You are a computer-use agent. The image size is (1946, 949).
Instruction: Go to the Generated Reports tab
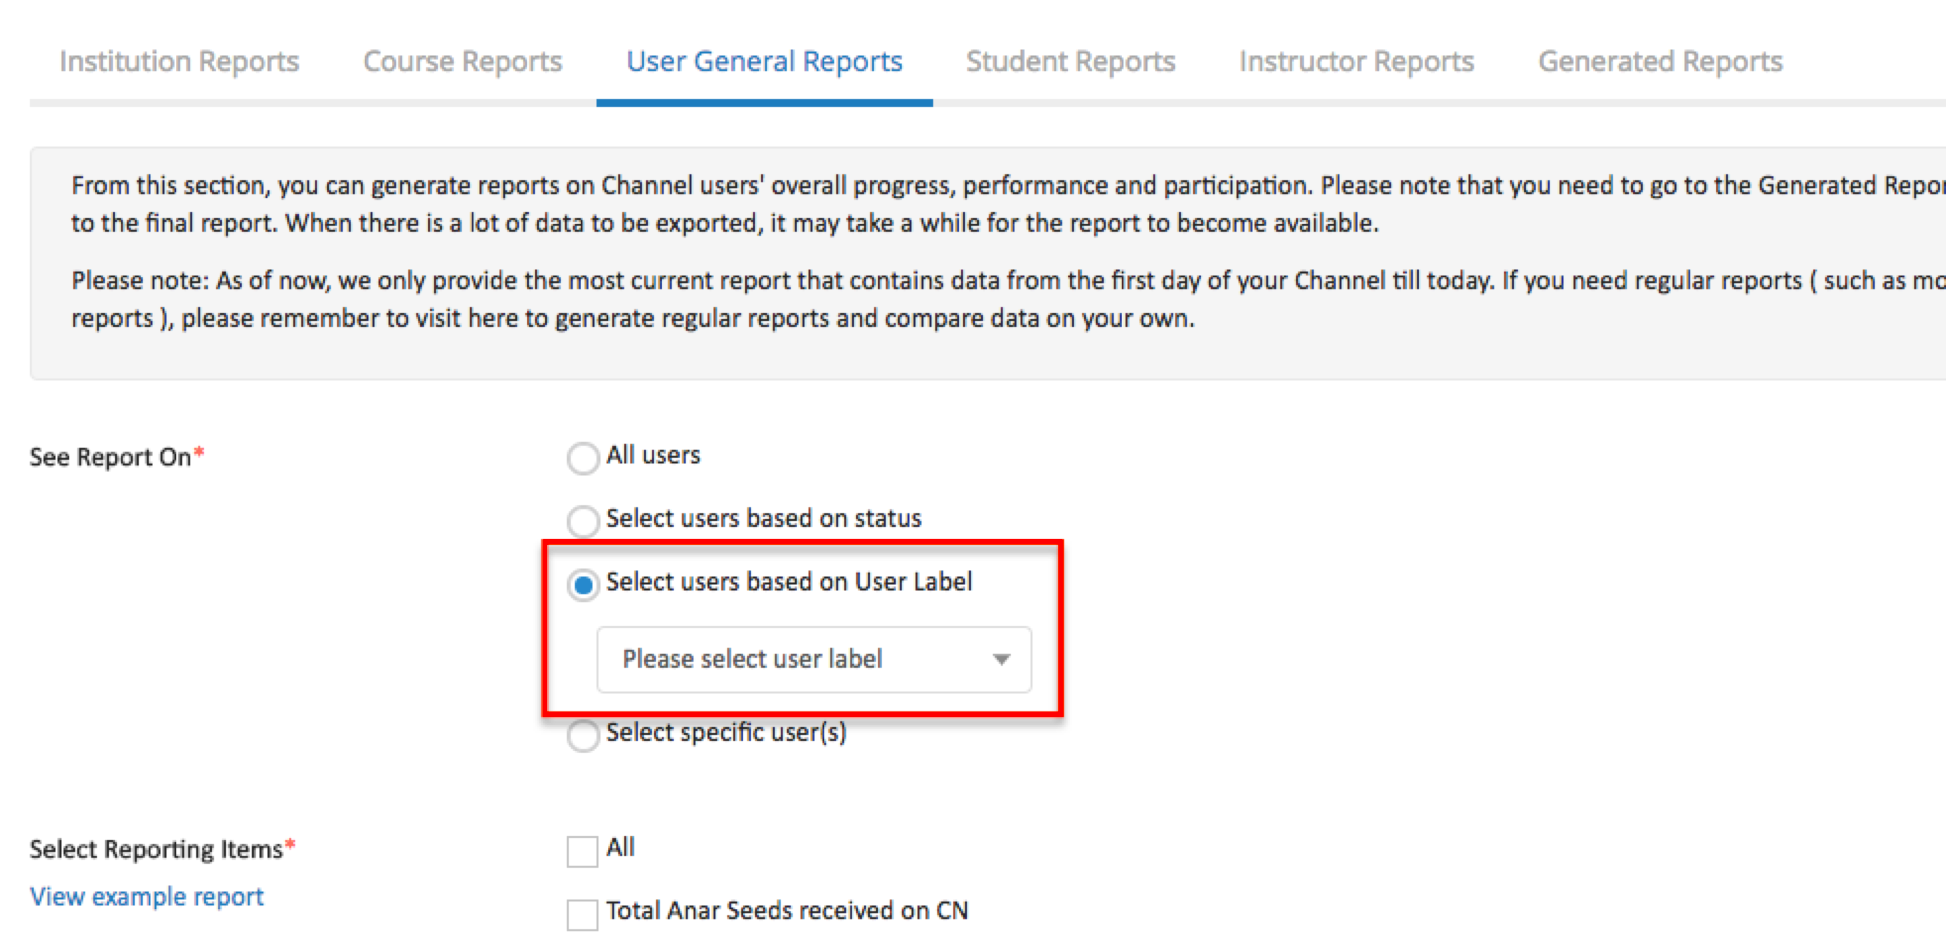[x=1659, y=61]
